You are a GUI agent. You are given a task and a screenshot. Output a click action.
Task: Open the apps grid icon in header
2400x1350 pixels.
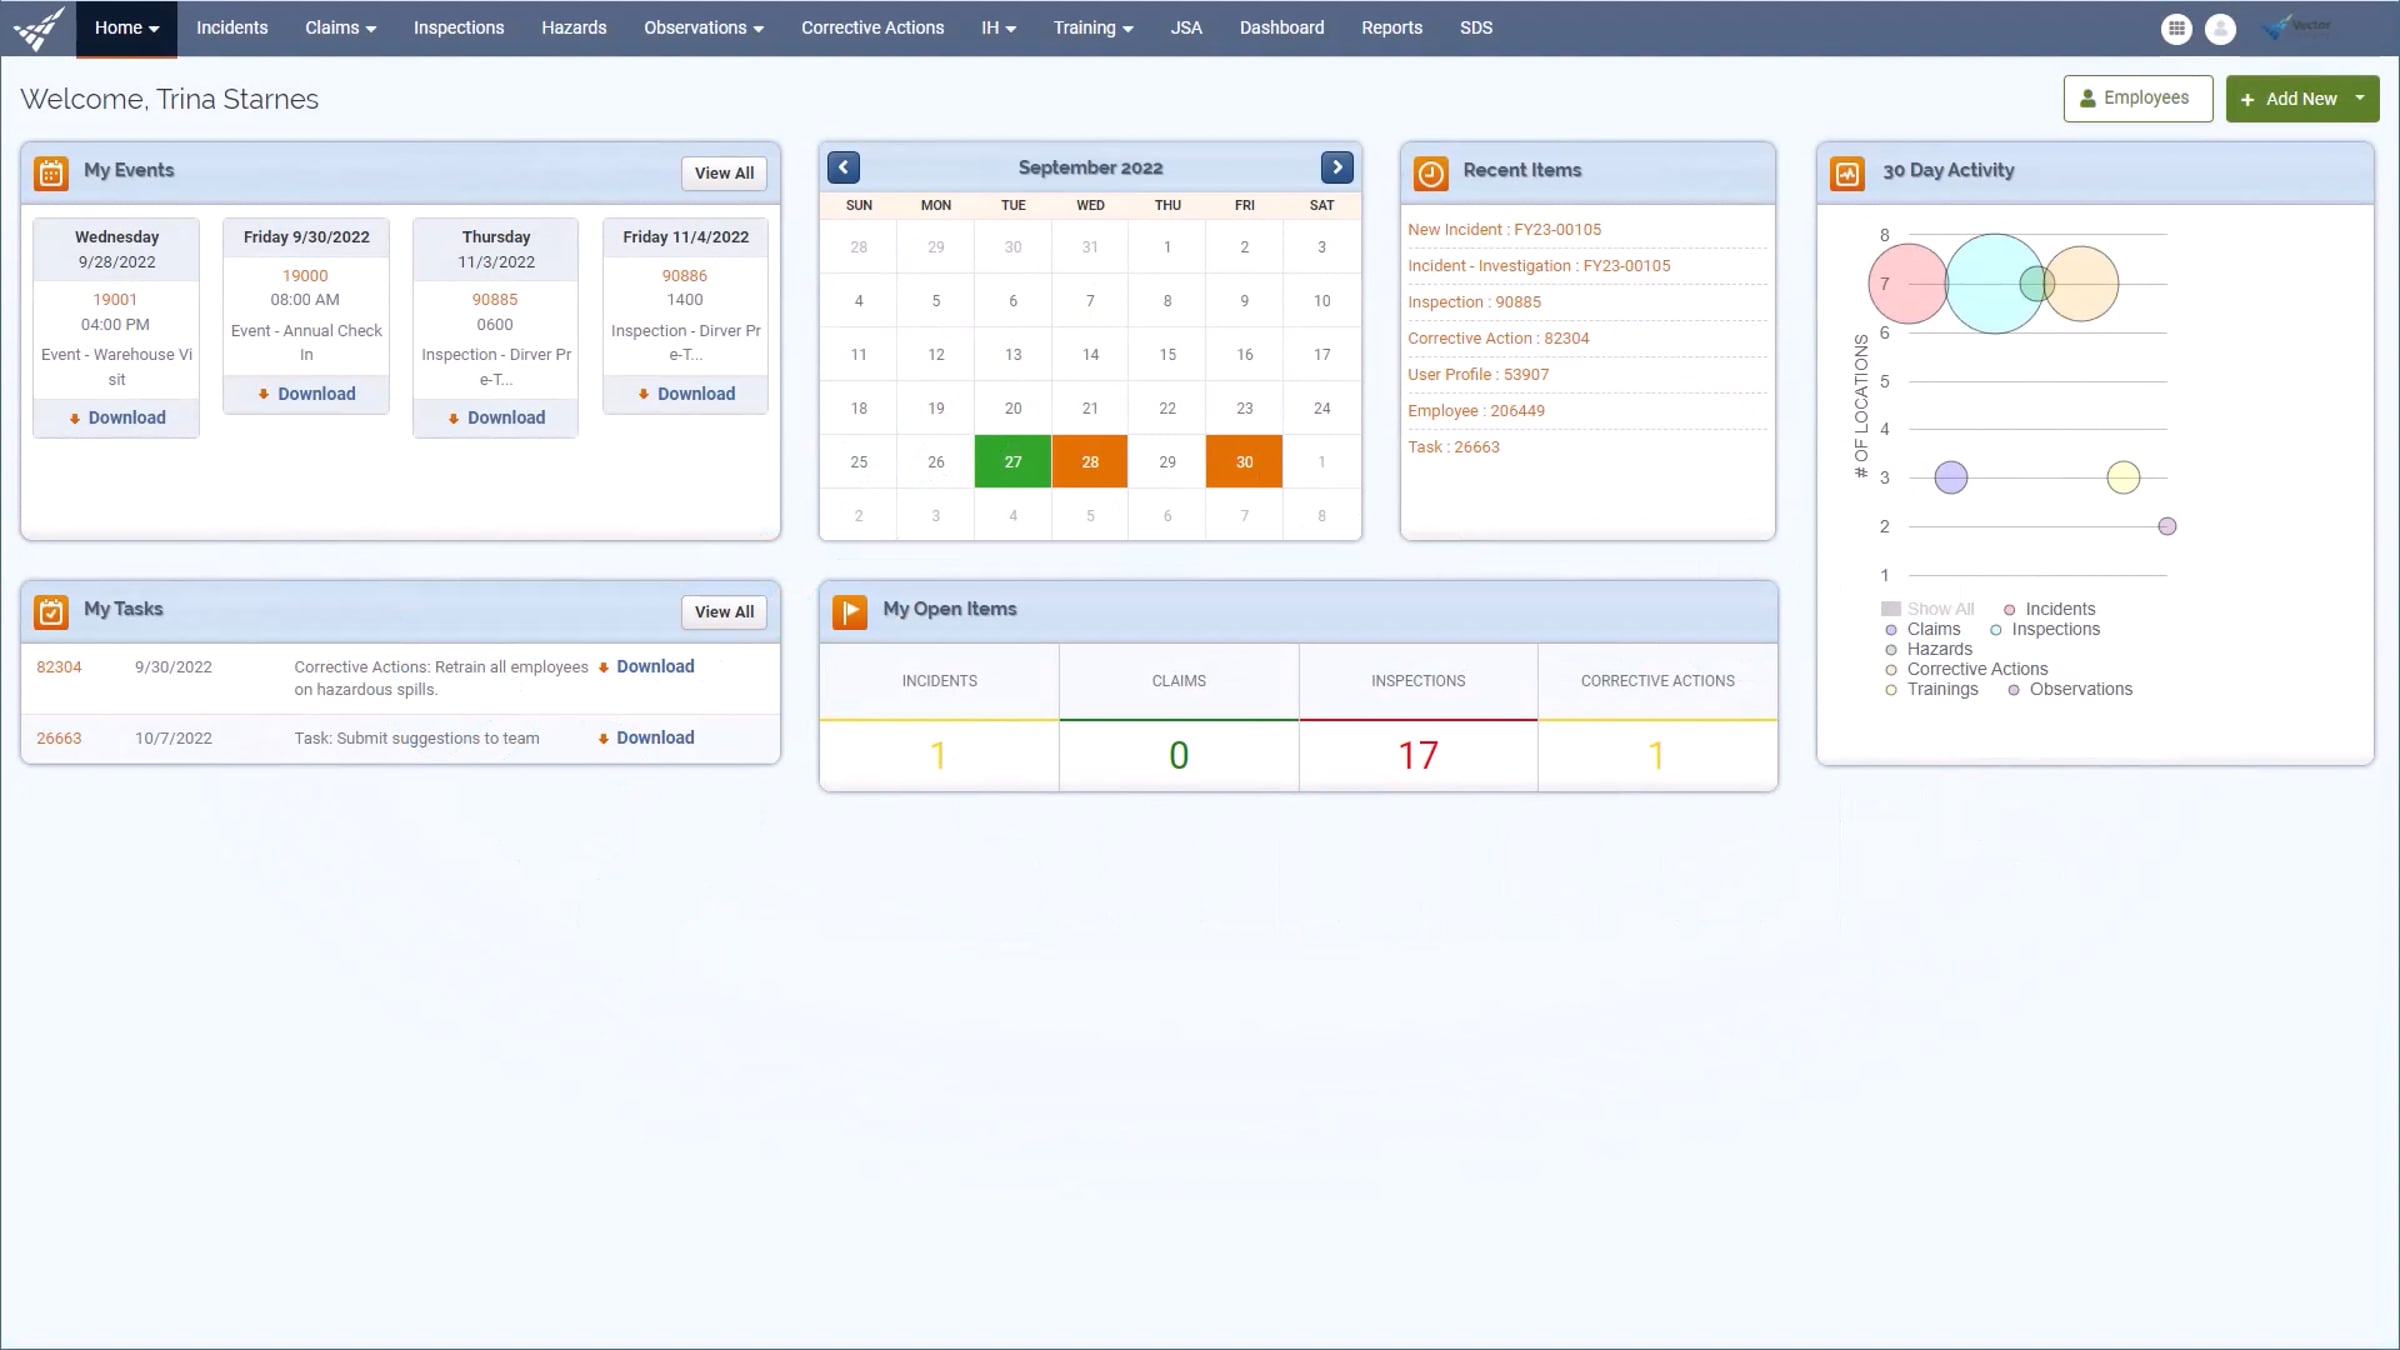(x=2176, y=29)
